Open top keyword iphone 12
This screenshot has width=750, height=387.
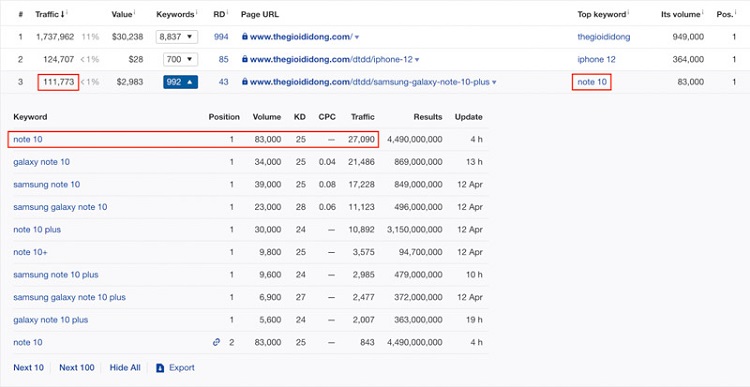[596, 59]
